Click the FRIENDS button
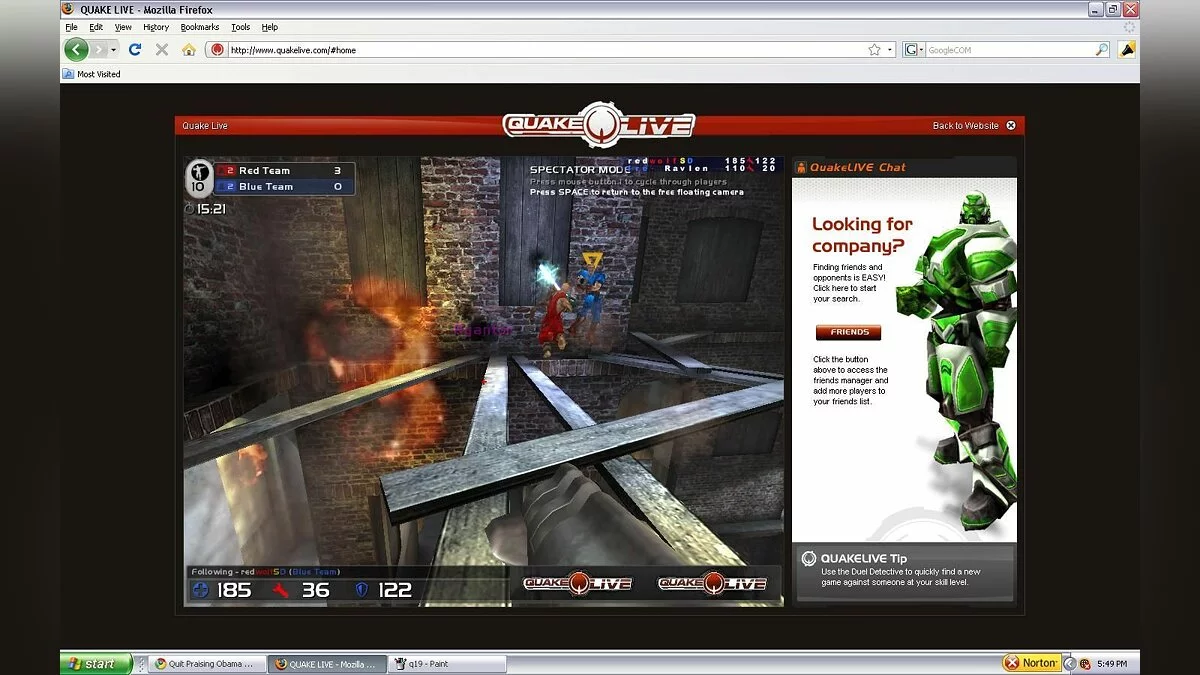The height and width of the screenshot is (675, 1200). 848,332
